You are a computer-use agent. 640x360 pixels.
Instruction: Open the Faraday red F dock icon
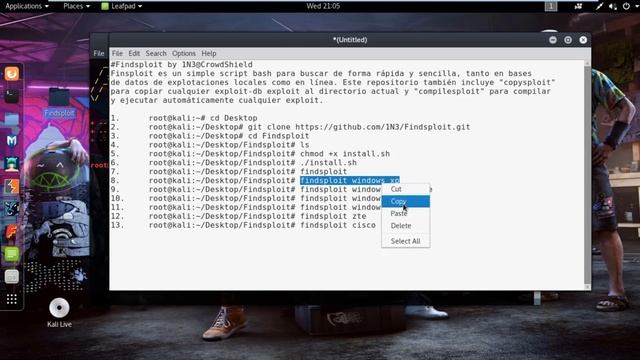(11, 232)
